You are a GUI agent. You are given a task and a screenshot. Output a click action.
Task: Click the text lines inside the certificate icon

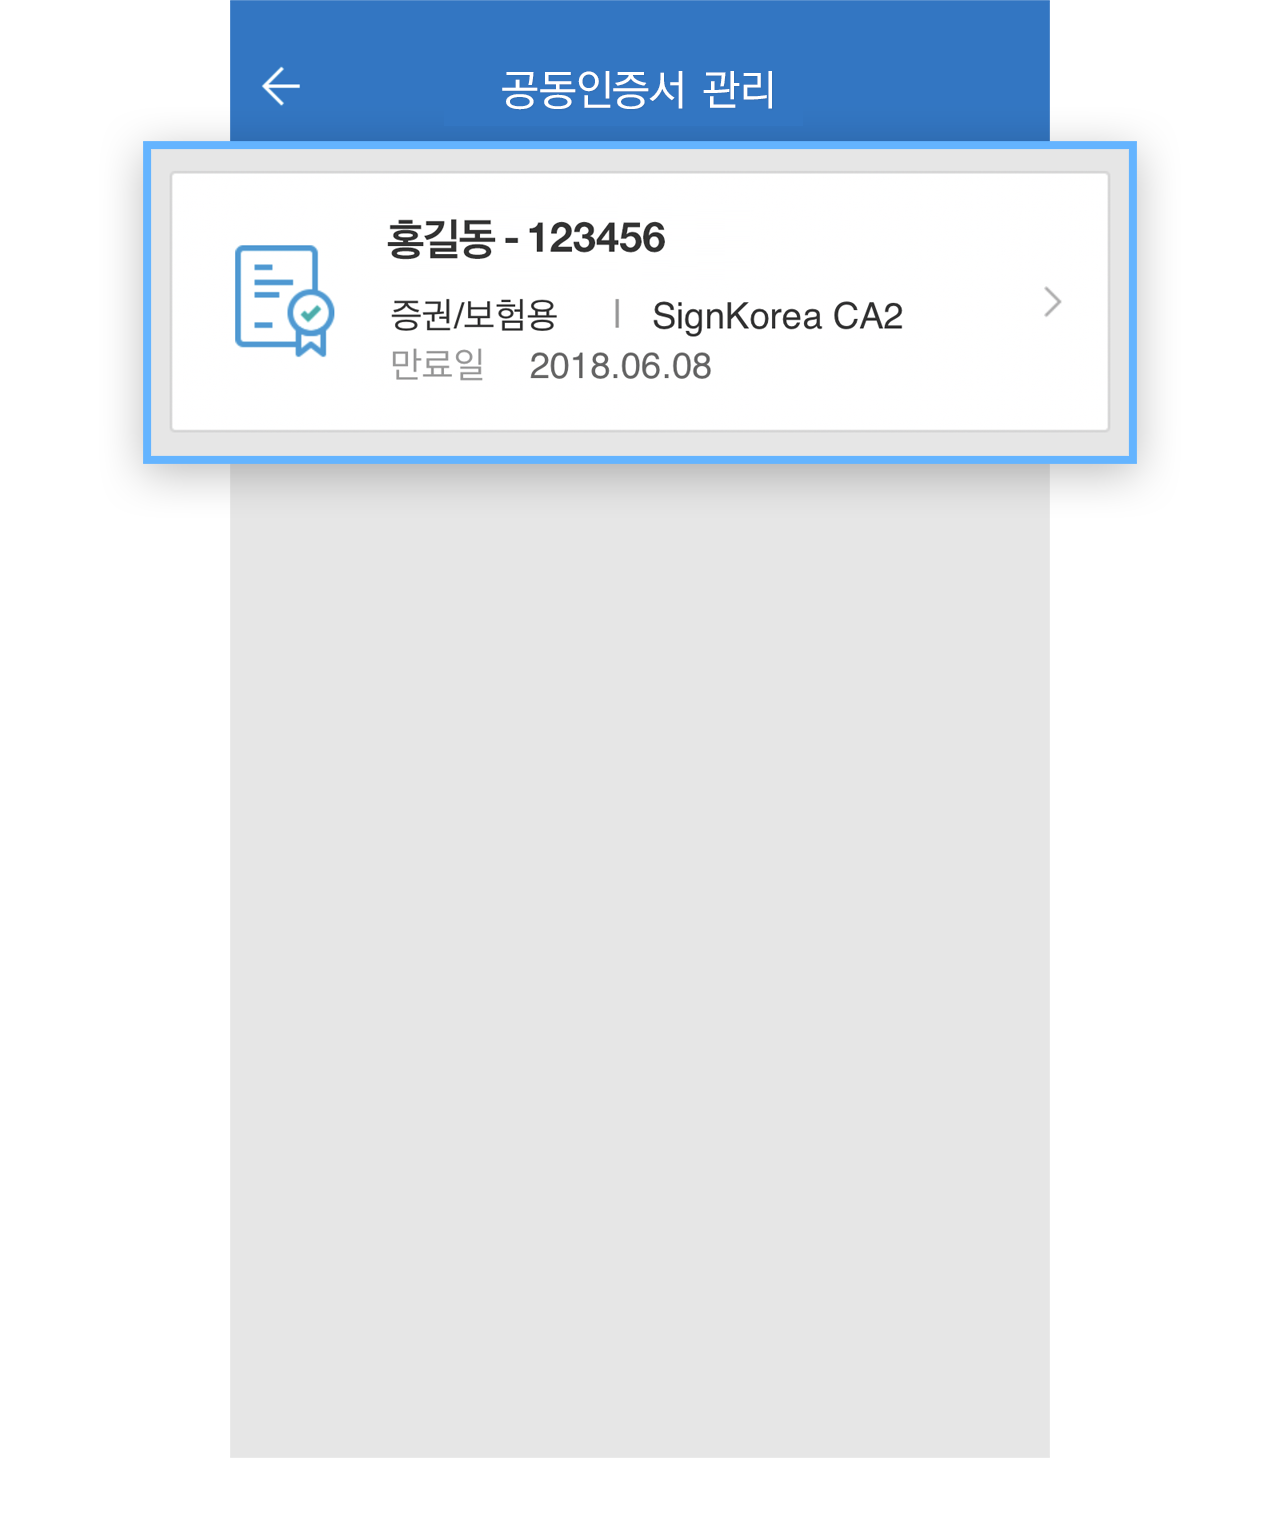pyautogui.click(x=270, y=296)
